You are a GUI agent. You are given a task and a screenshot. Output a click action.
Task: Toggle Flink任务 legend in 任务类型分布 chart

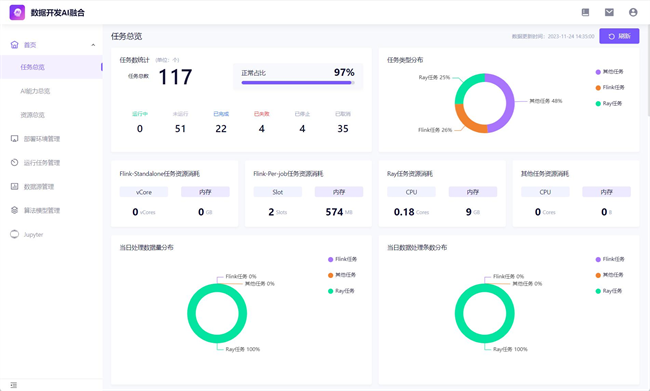(610, 87)
